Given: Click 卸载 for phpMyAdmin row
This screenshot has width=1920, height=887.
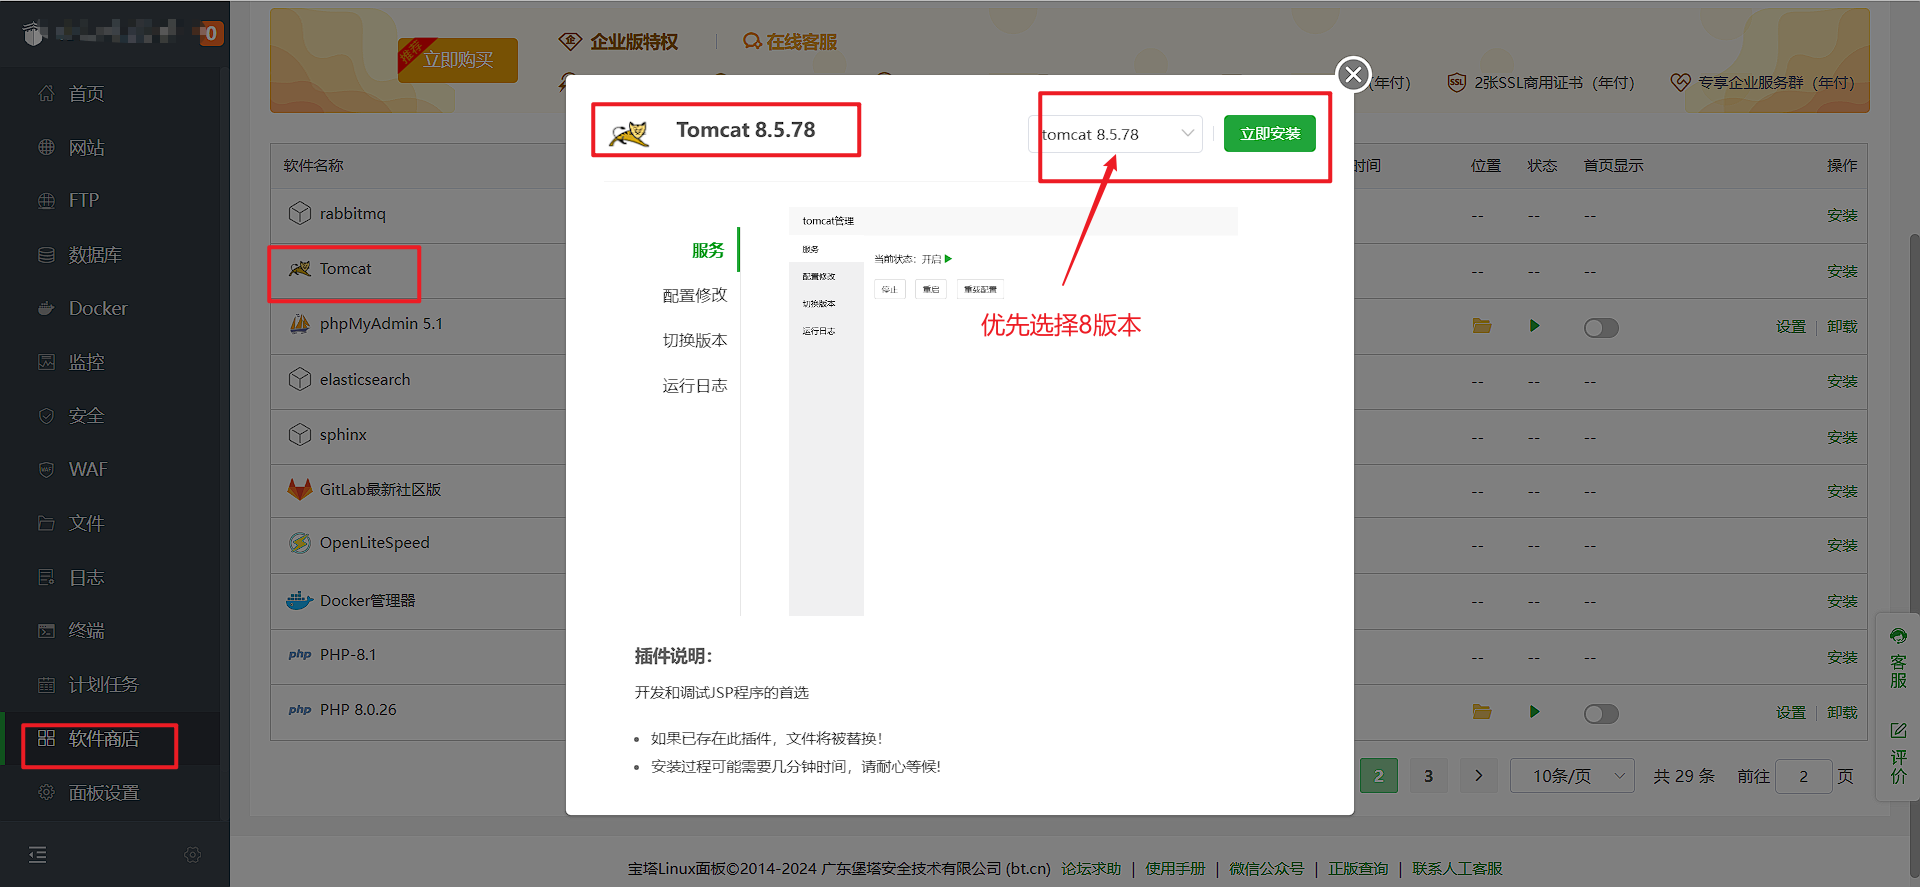Looking at the screenshot, I should 1842,327.
